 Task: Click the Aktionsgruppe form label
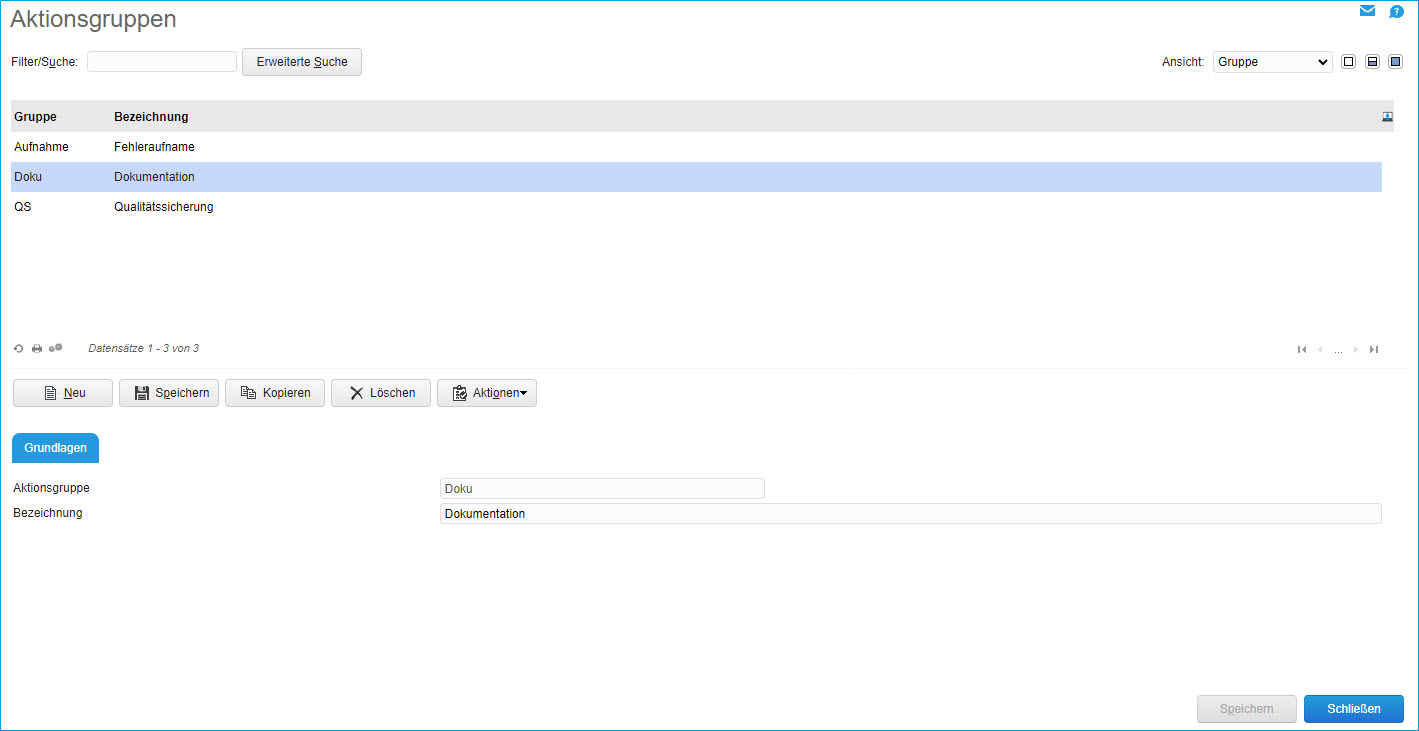point(52,488)
